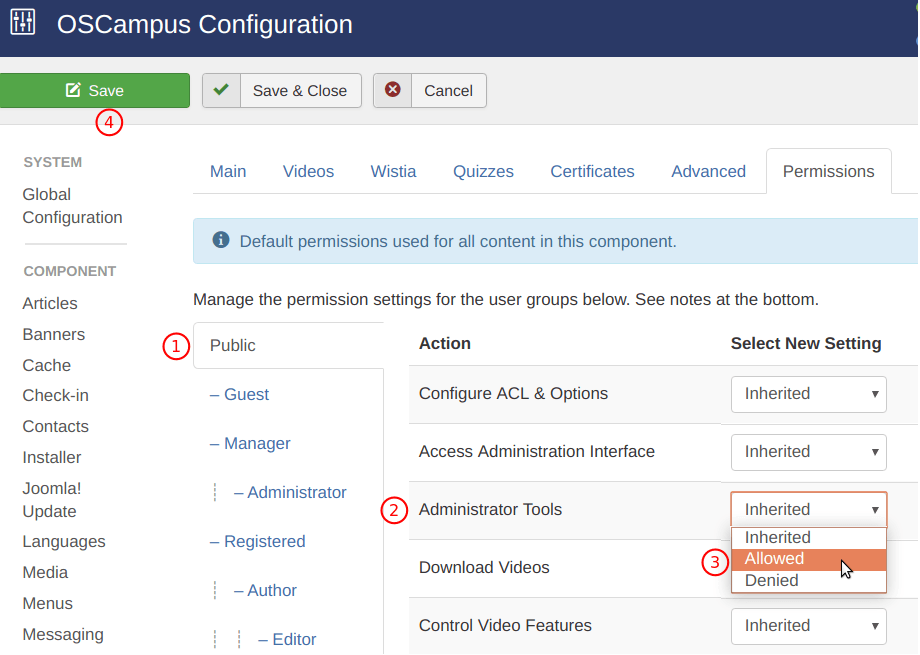Click the configuration sliders icon in header
This screenshot has height=655, width=920.
pyautogui.click(x=23, y=22)
